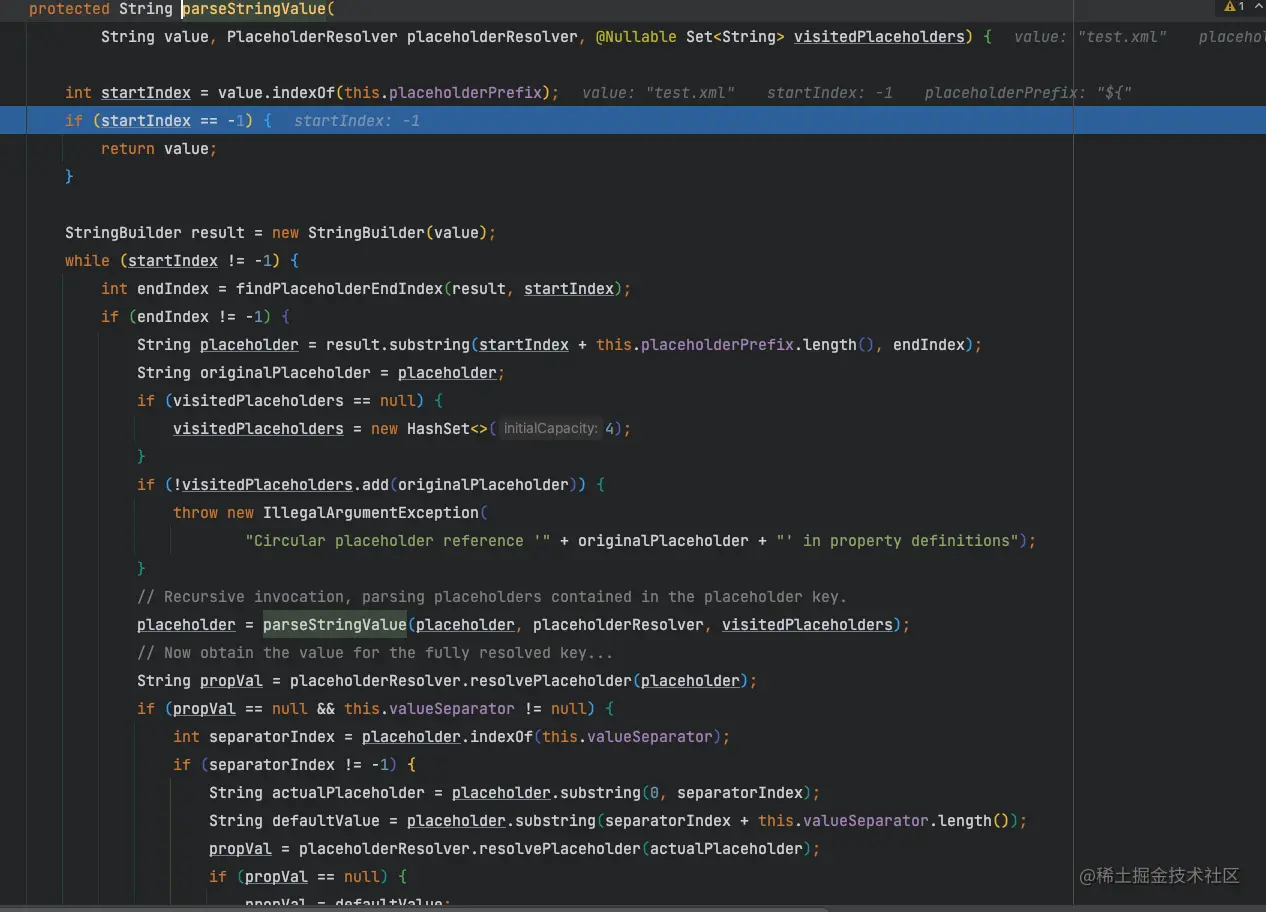The image size is (1266, 912).
Task: Click 'new HashSet<>' constructor call
Action: pyautogui.click(x=429, y=428)
